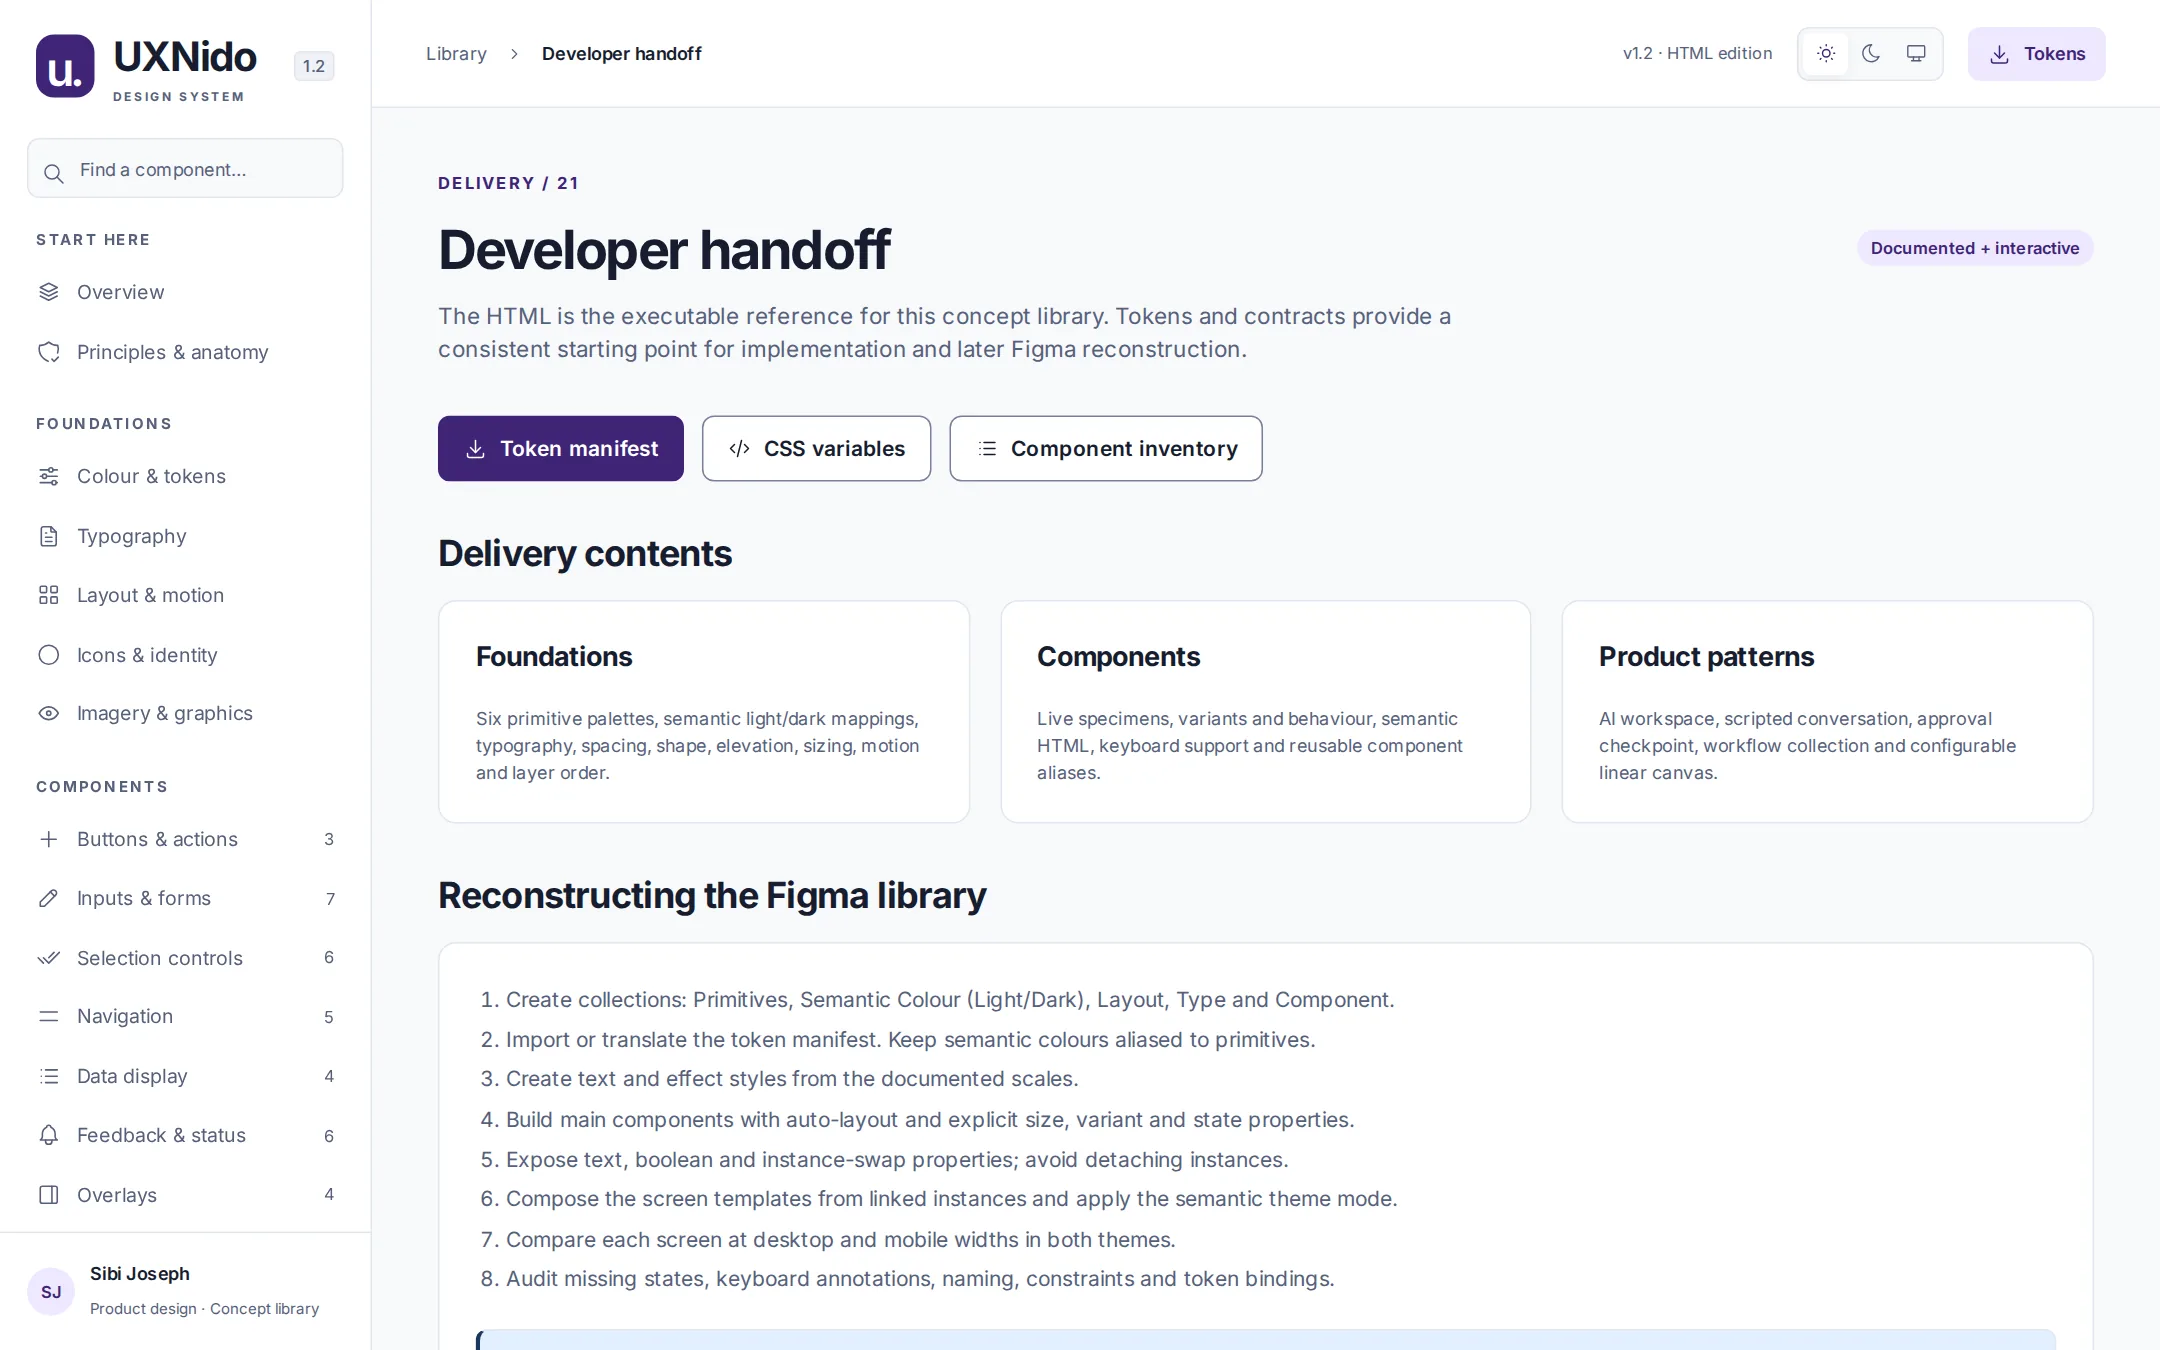Click the Delivery contents heading
Viewport: 2160px width, 1350px height.
click(x=585, y=553)
